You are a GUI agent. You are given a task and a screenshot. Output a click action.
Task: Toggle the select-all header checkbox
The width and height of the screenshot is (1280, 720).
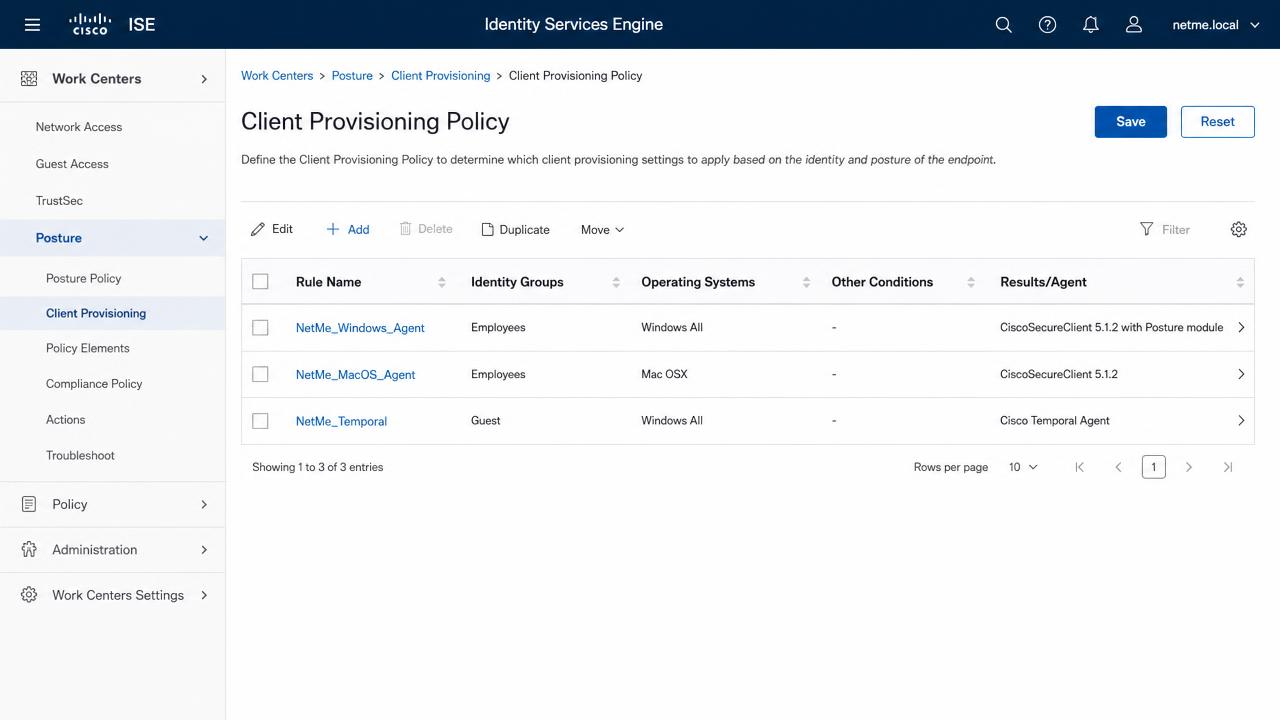tap(261, 282)
